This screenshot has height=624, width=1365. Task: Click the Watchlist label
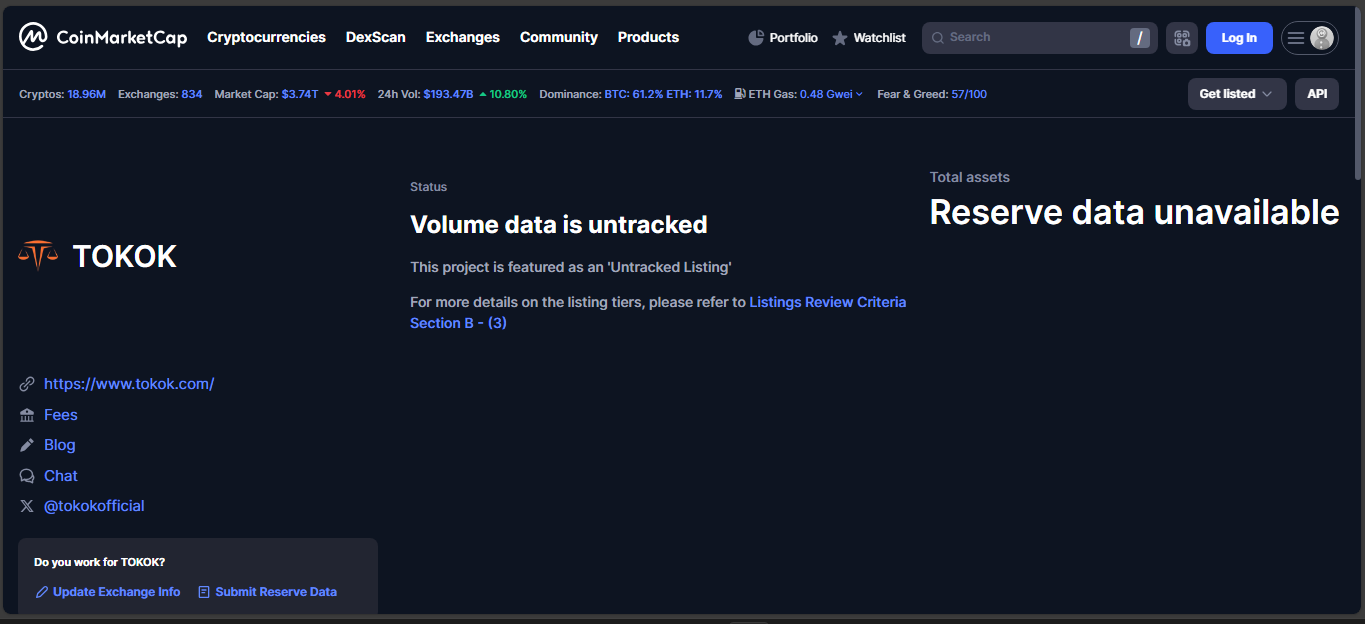pos(880,38)
